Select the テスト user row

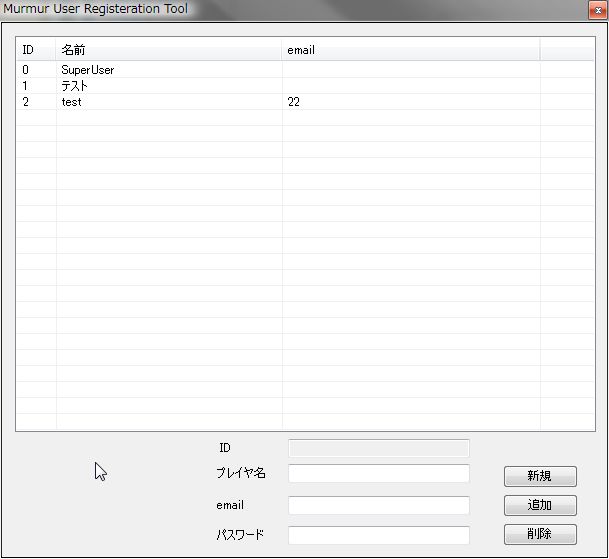(x=305, y=86)
